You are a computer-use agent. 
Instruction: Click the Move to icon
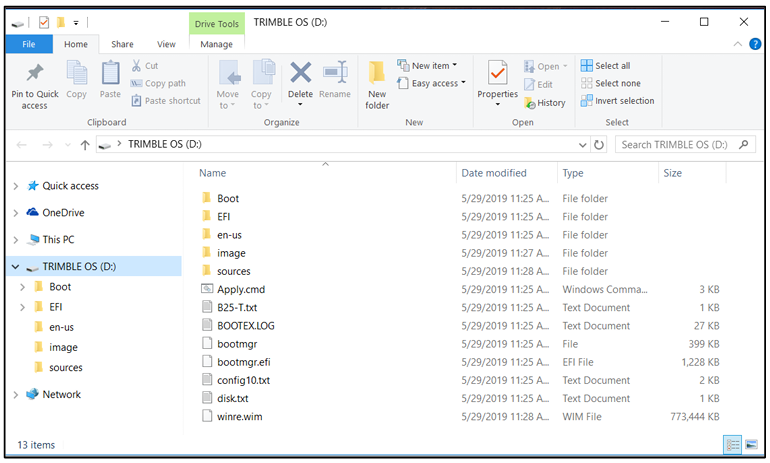coord(229,73)
